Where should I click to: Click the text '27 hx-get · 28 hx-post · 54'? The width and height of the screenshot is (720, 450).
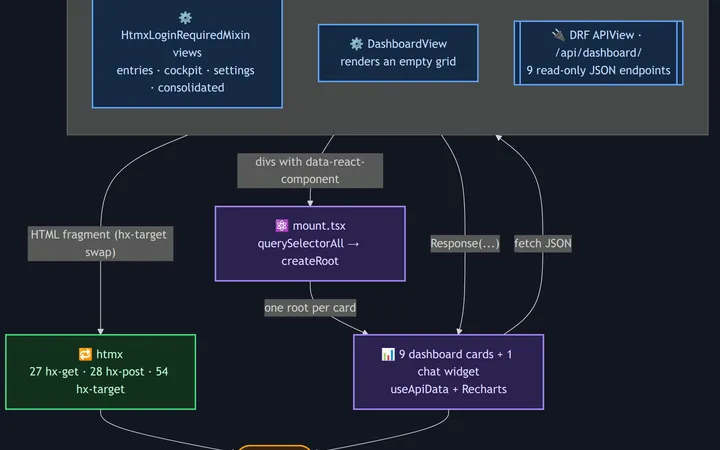[x=99, y=371]
